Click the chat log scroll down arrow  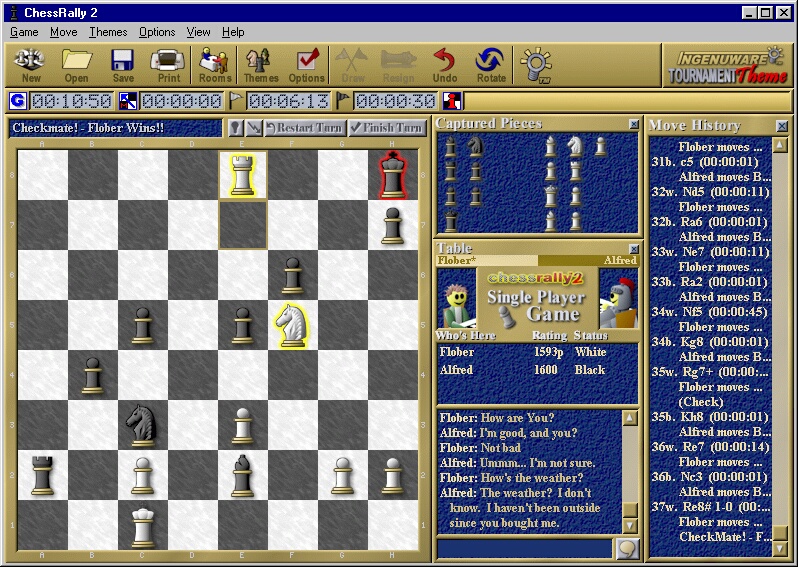coord(630,525)
